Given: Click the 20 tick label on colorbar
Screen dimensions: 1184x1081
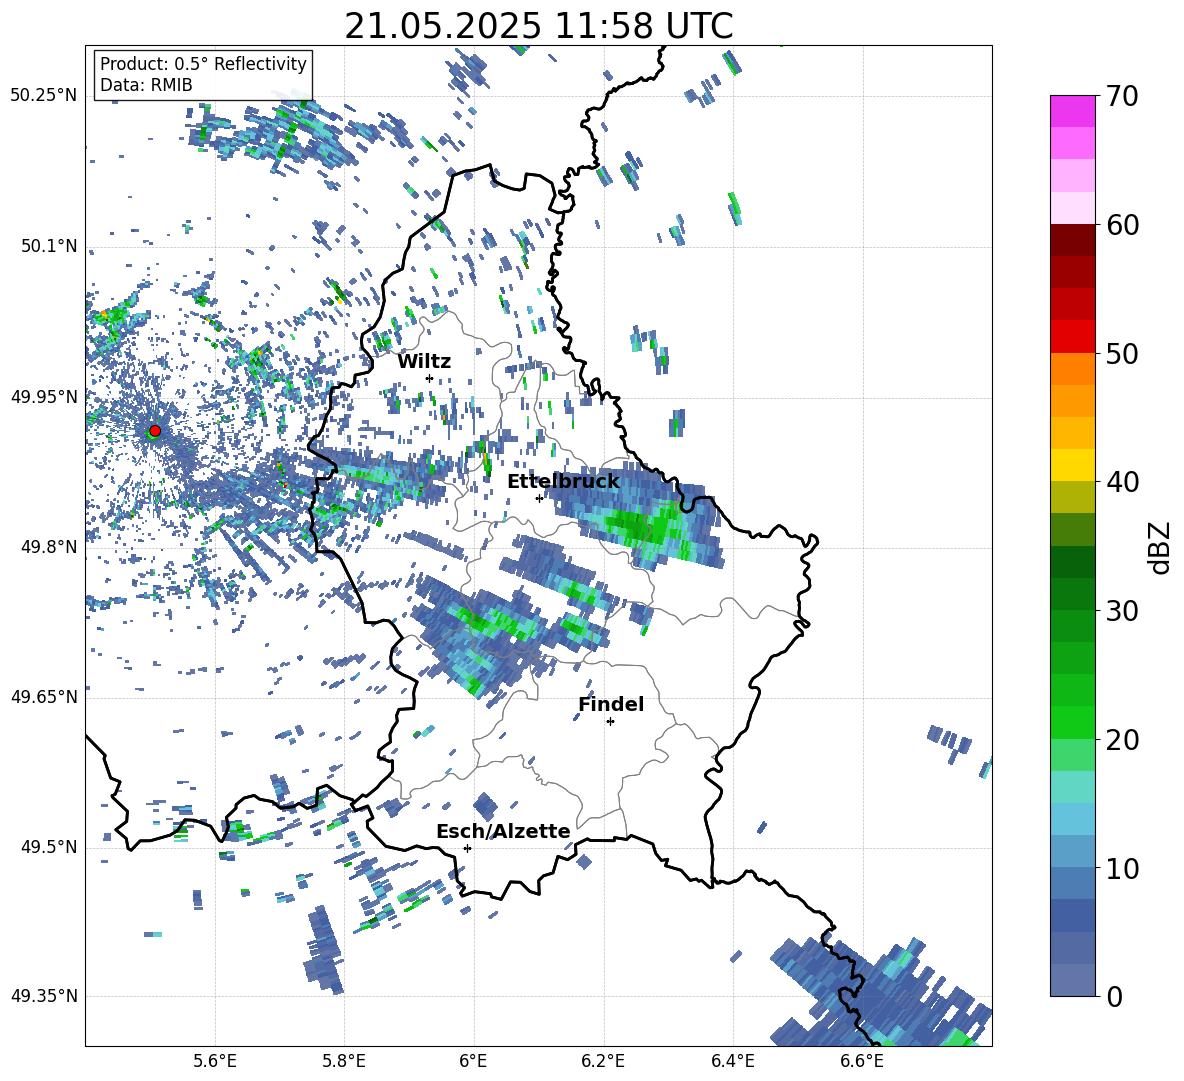Looking at the screenshot, I should [x=1122, y=739].
